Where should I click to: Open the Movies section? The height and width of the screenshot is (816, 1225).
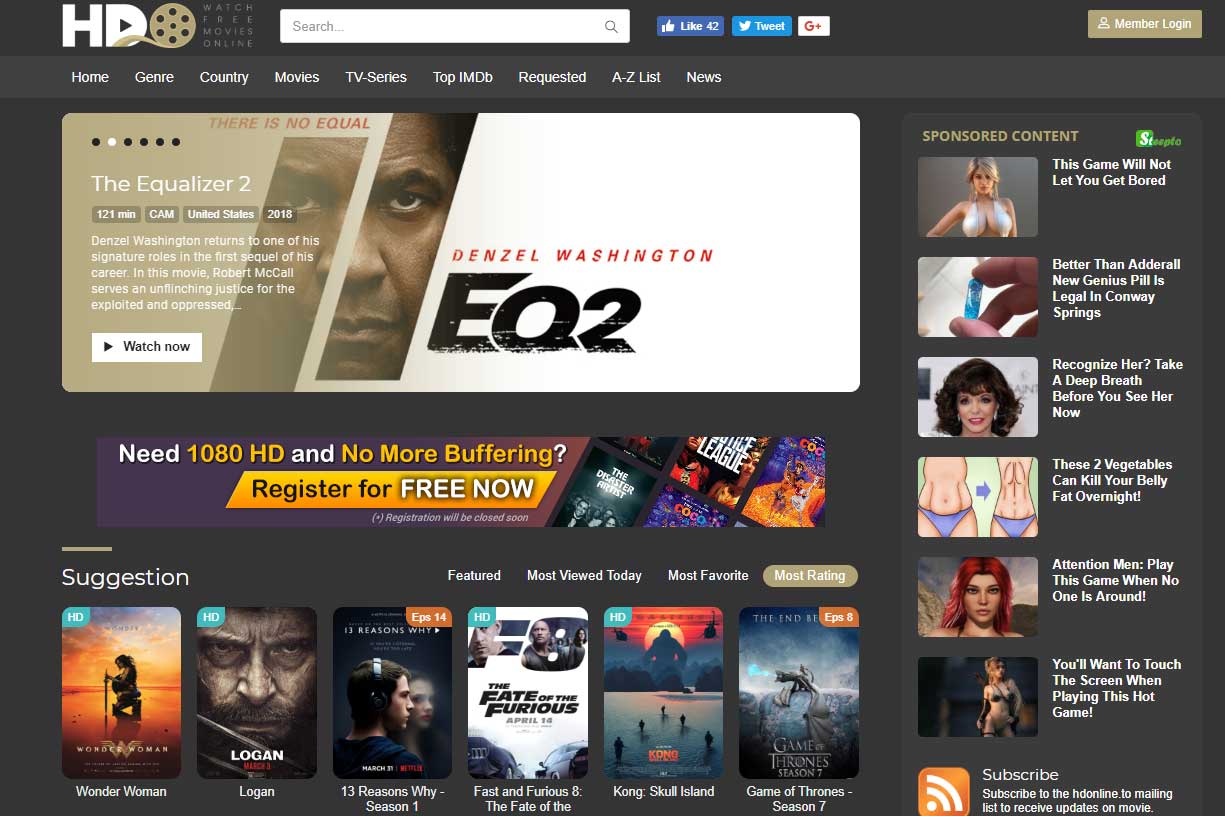(x=297, y=77)
